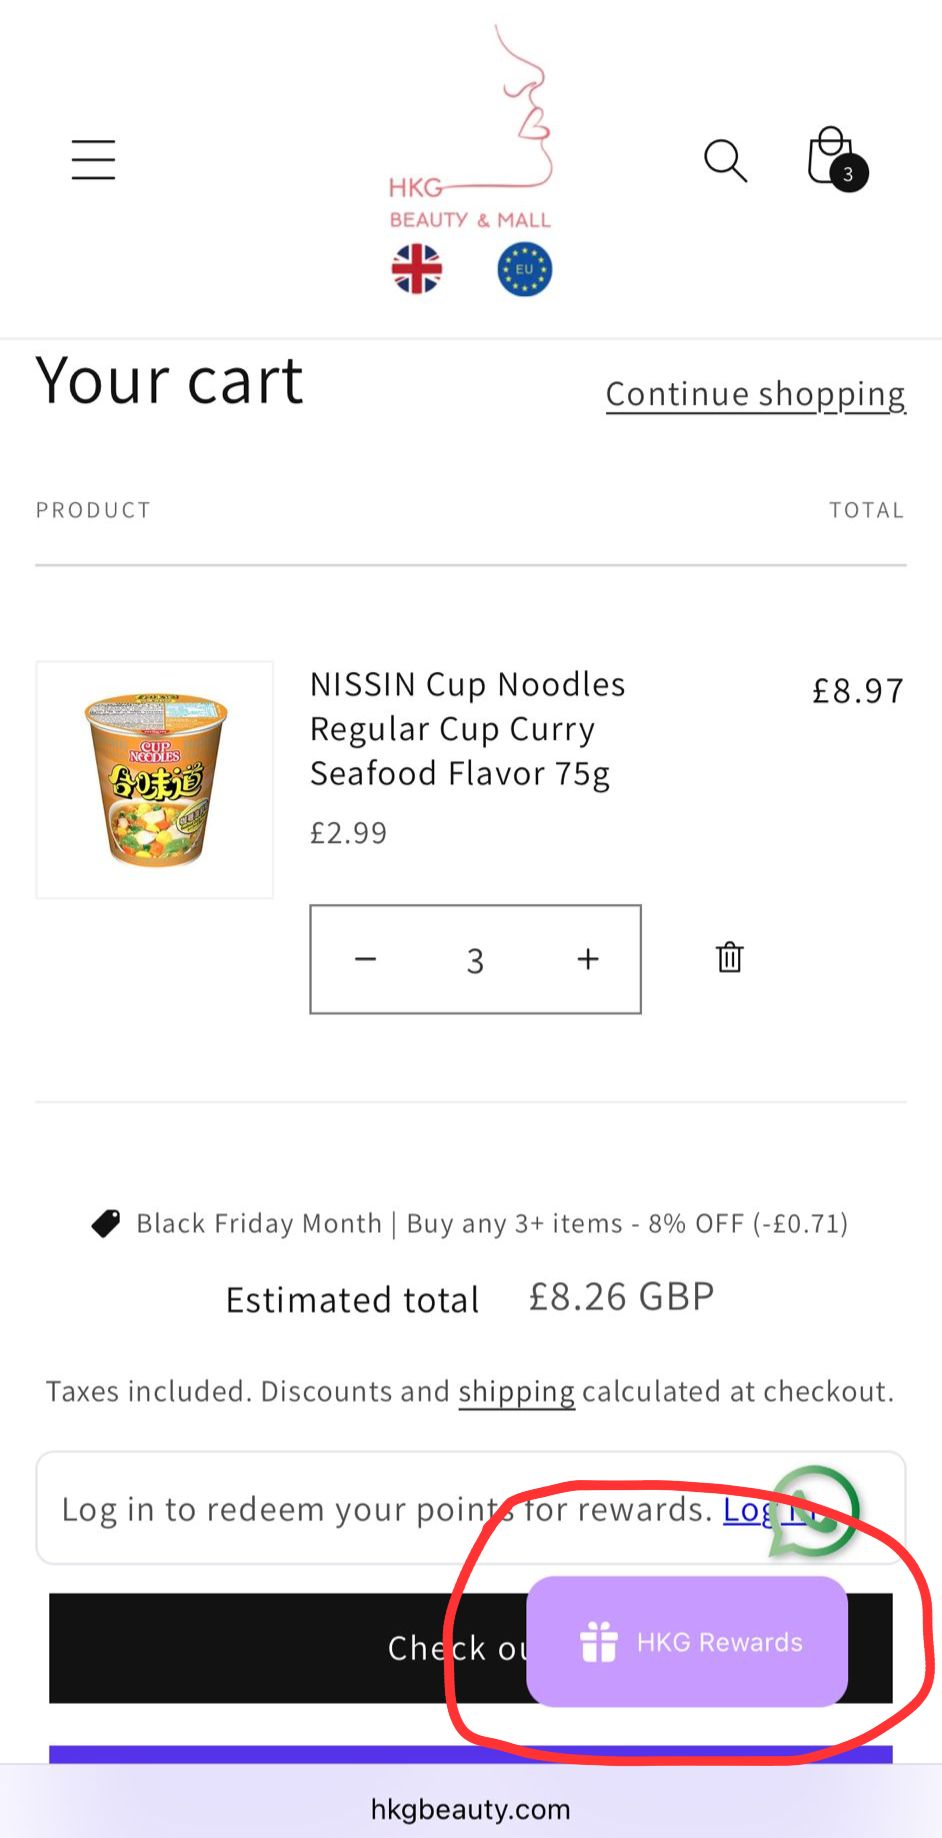942x1838 pixels.
Task: Select the UK flag store icon
Action: 416,270
